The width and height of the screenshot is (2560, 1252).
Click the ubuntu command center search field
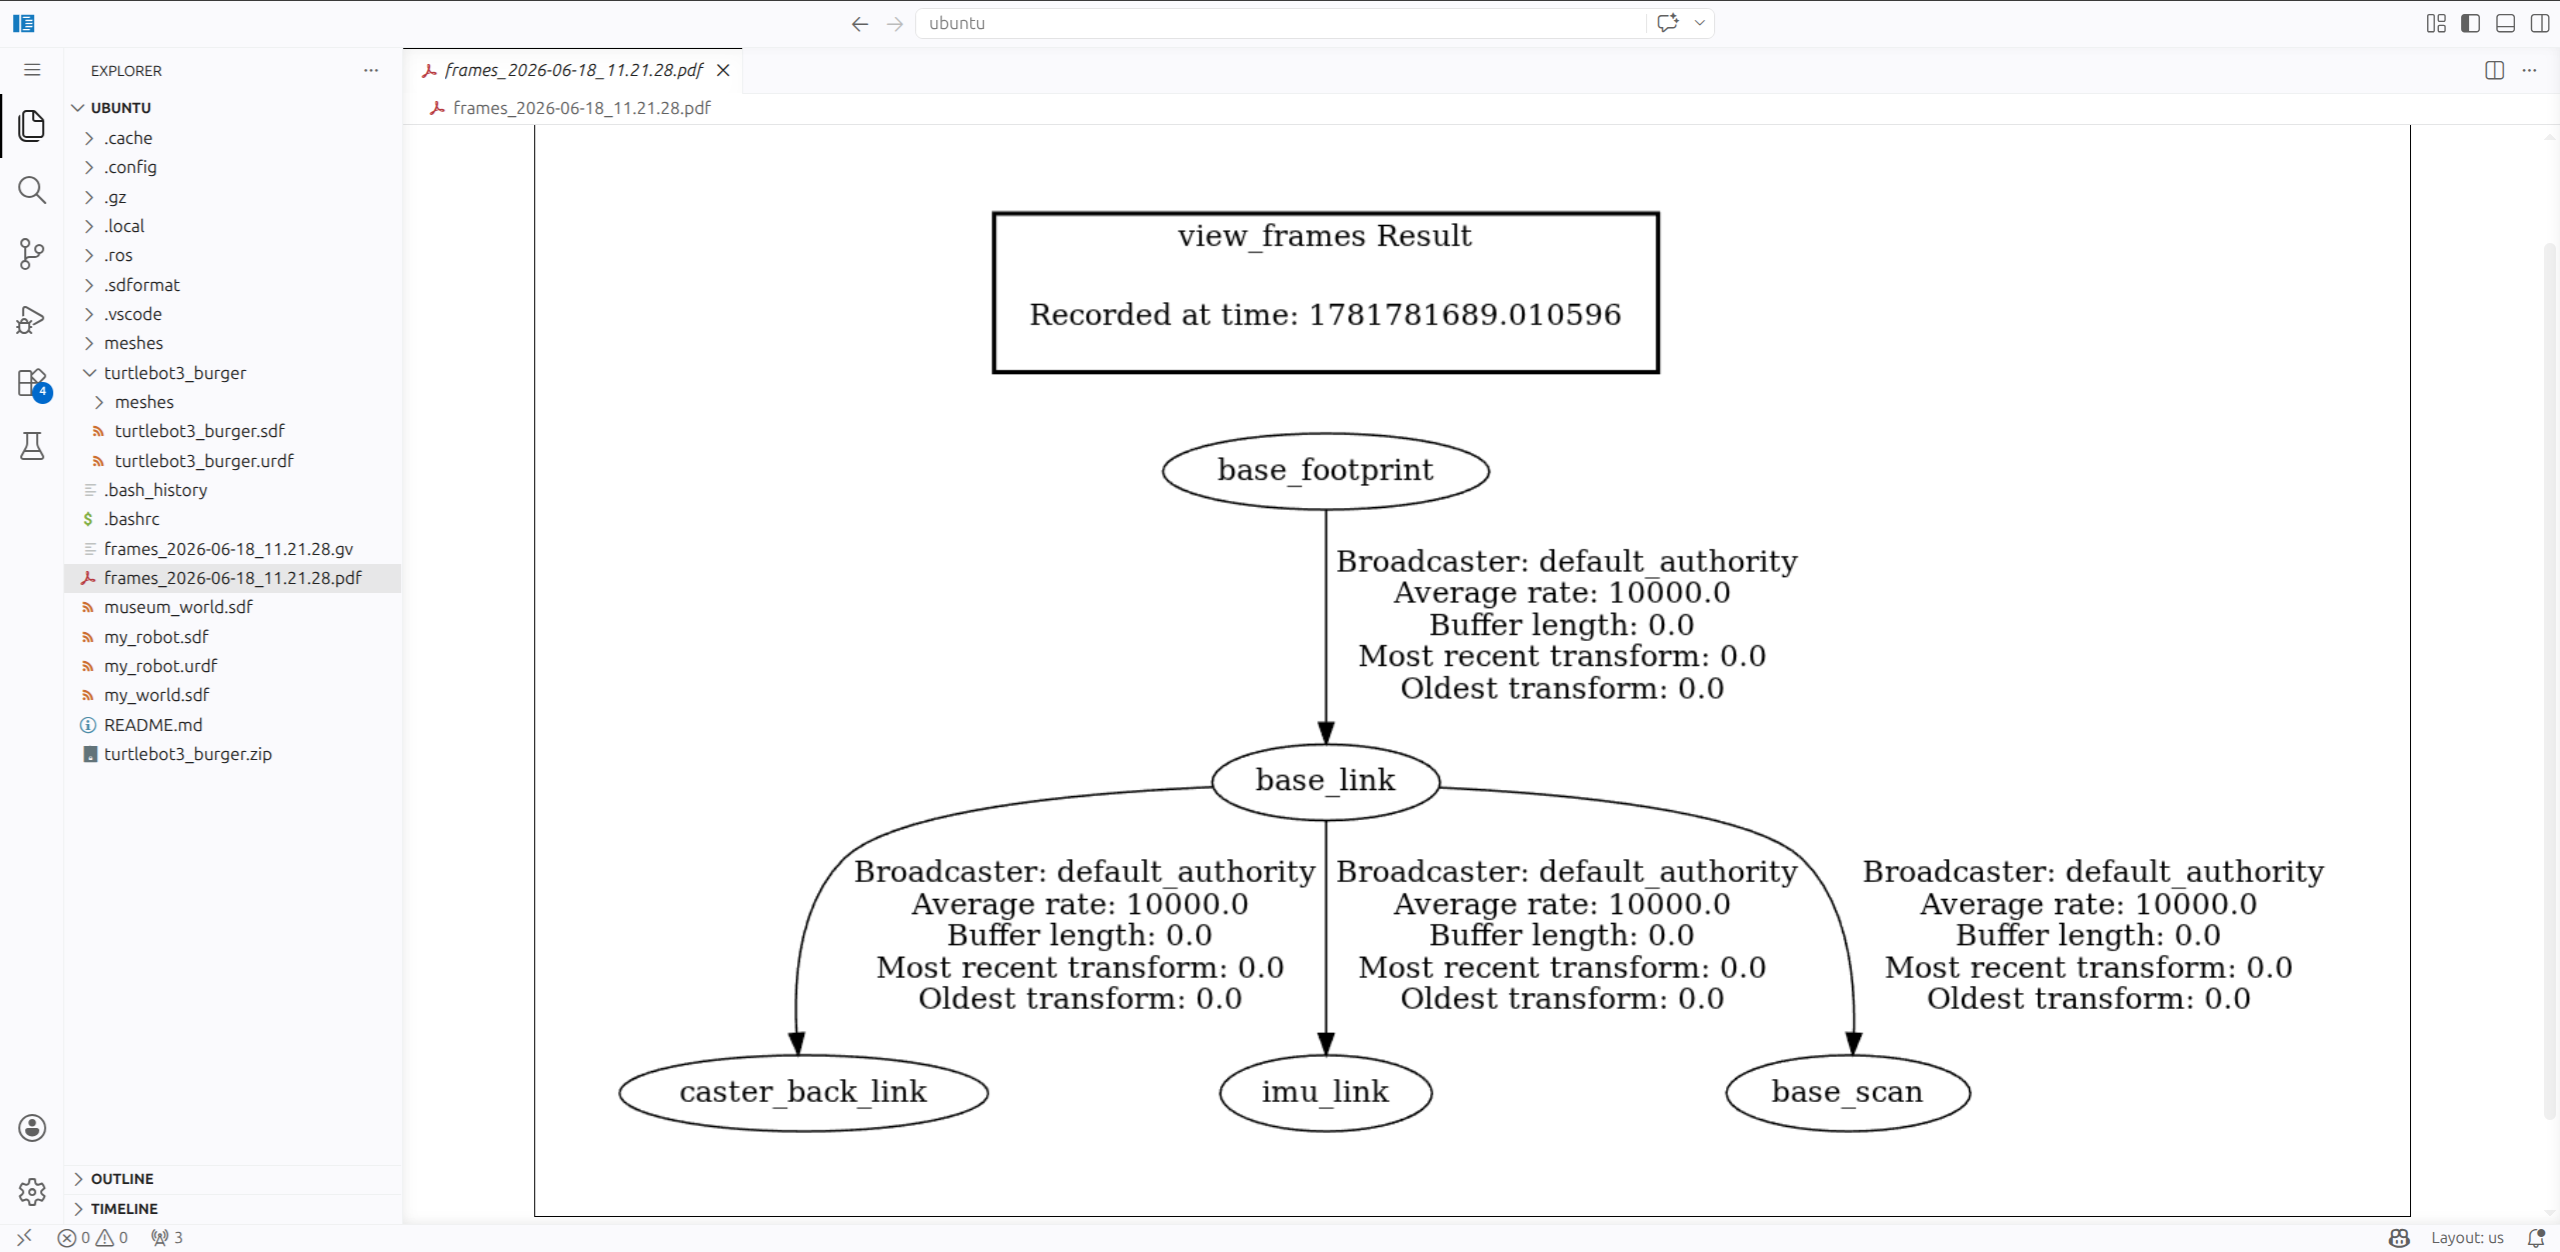tap(1280, 23)
